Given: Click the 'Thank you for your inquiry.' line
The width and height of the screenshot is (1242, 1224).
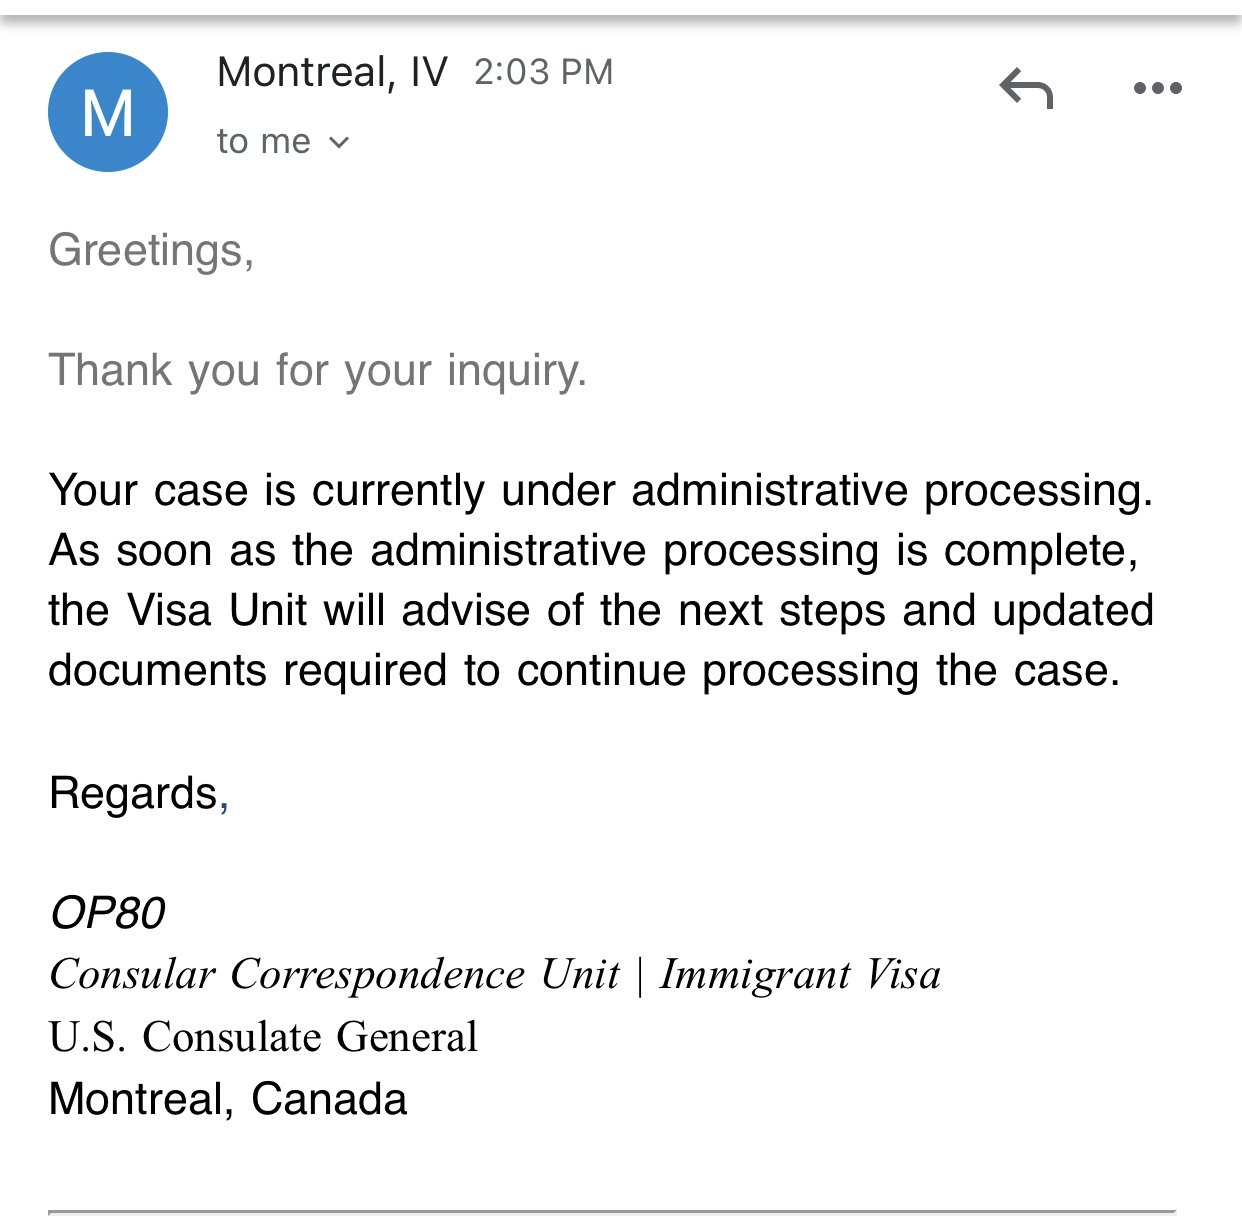Looking at the screenshot, I should 317,370.
